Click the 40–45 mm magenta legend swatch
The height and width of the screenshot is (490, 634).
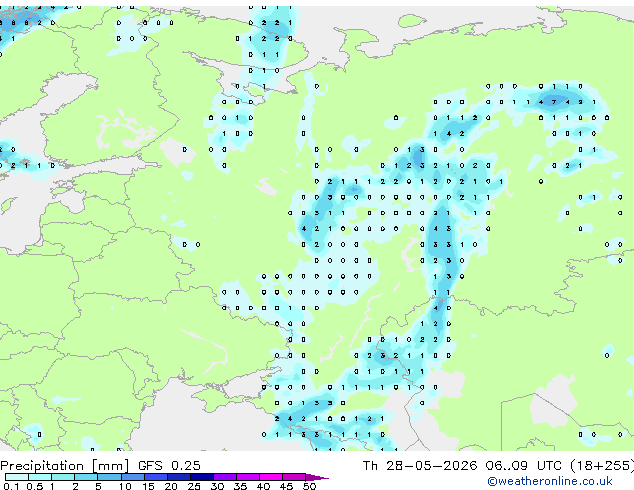click(271, 477)
